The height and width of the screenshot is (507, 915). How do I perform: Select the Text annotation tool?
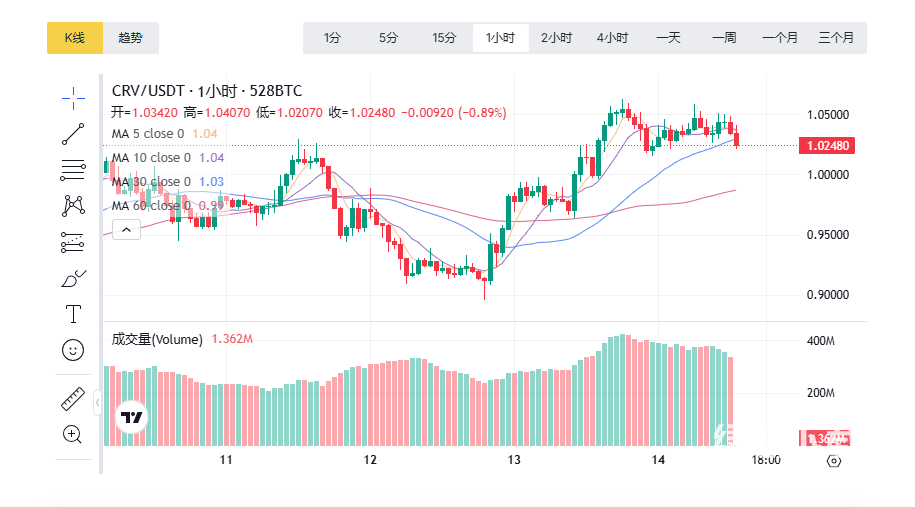coord(73,314)
